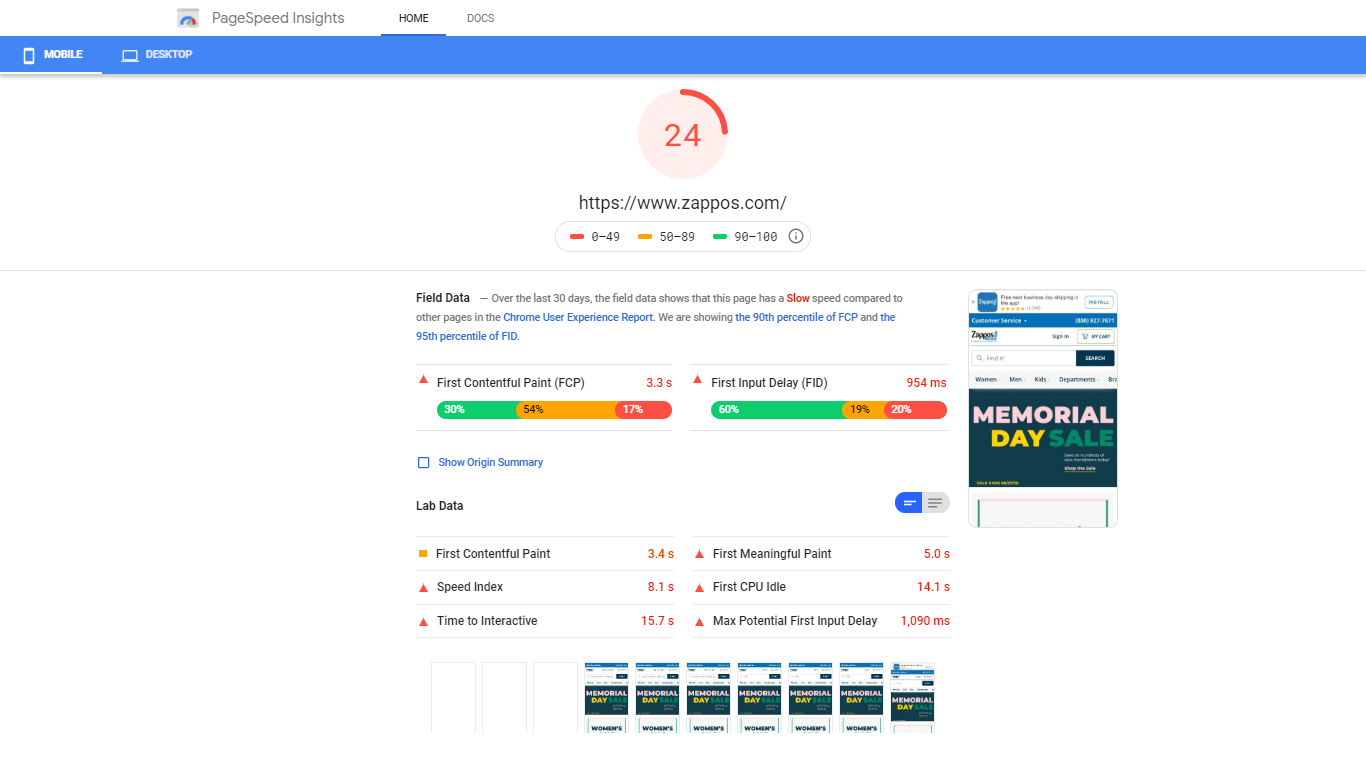Click the Field Data heading
Viewport: 1366px width, 768px height.
[443, 298]
